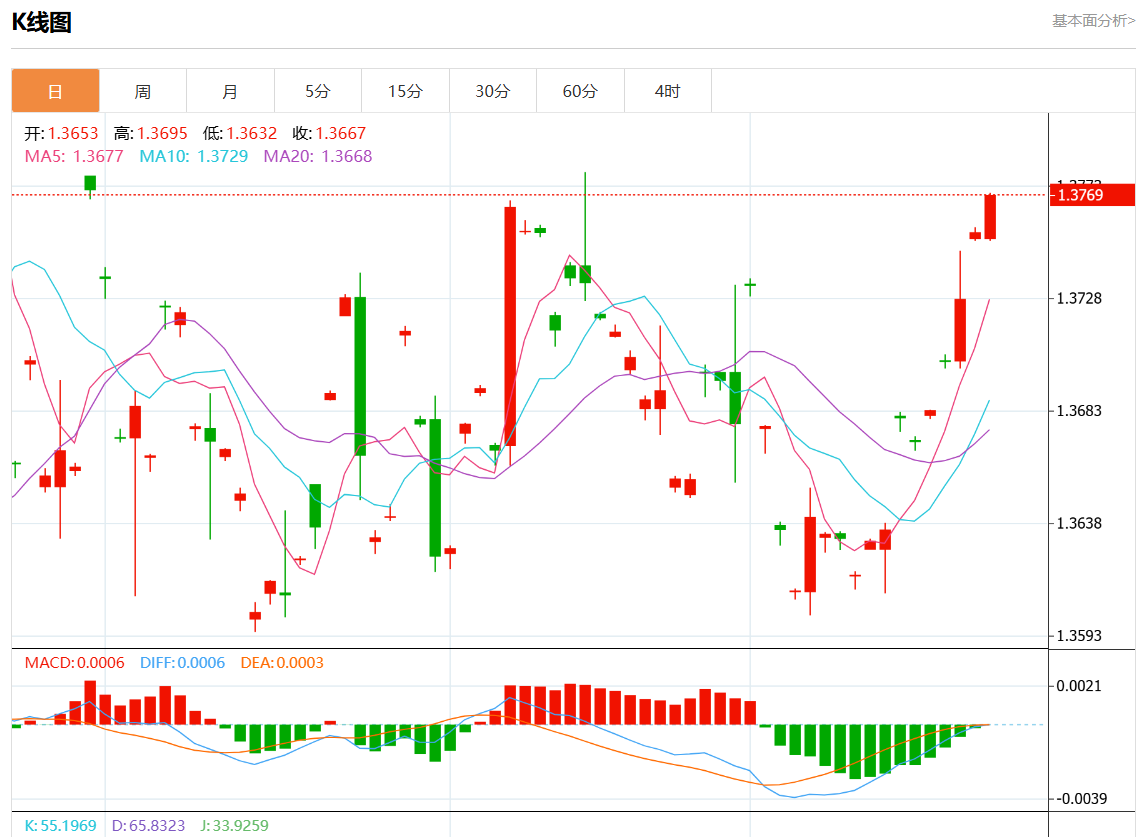Click the D:65.8323 KDJ value
This screenshot has height=837, width=1147.
pyautogui.click(x=148, y=825)
